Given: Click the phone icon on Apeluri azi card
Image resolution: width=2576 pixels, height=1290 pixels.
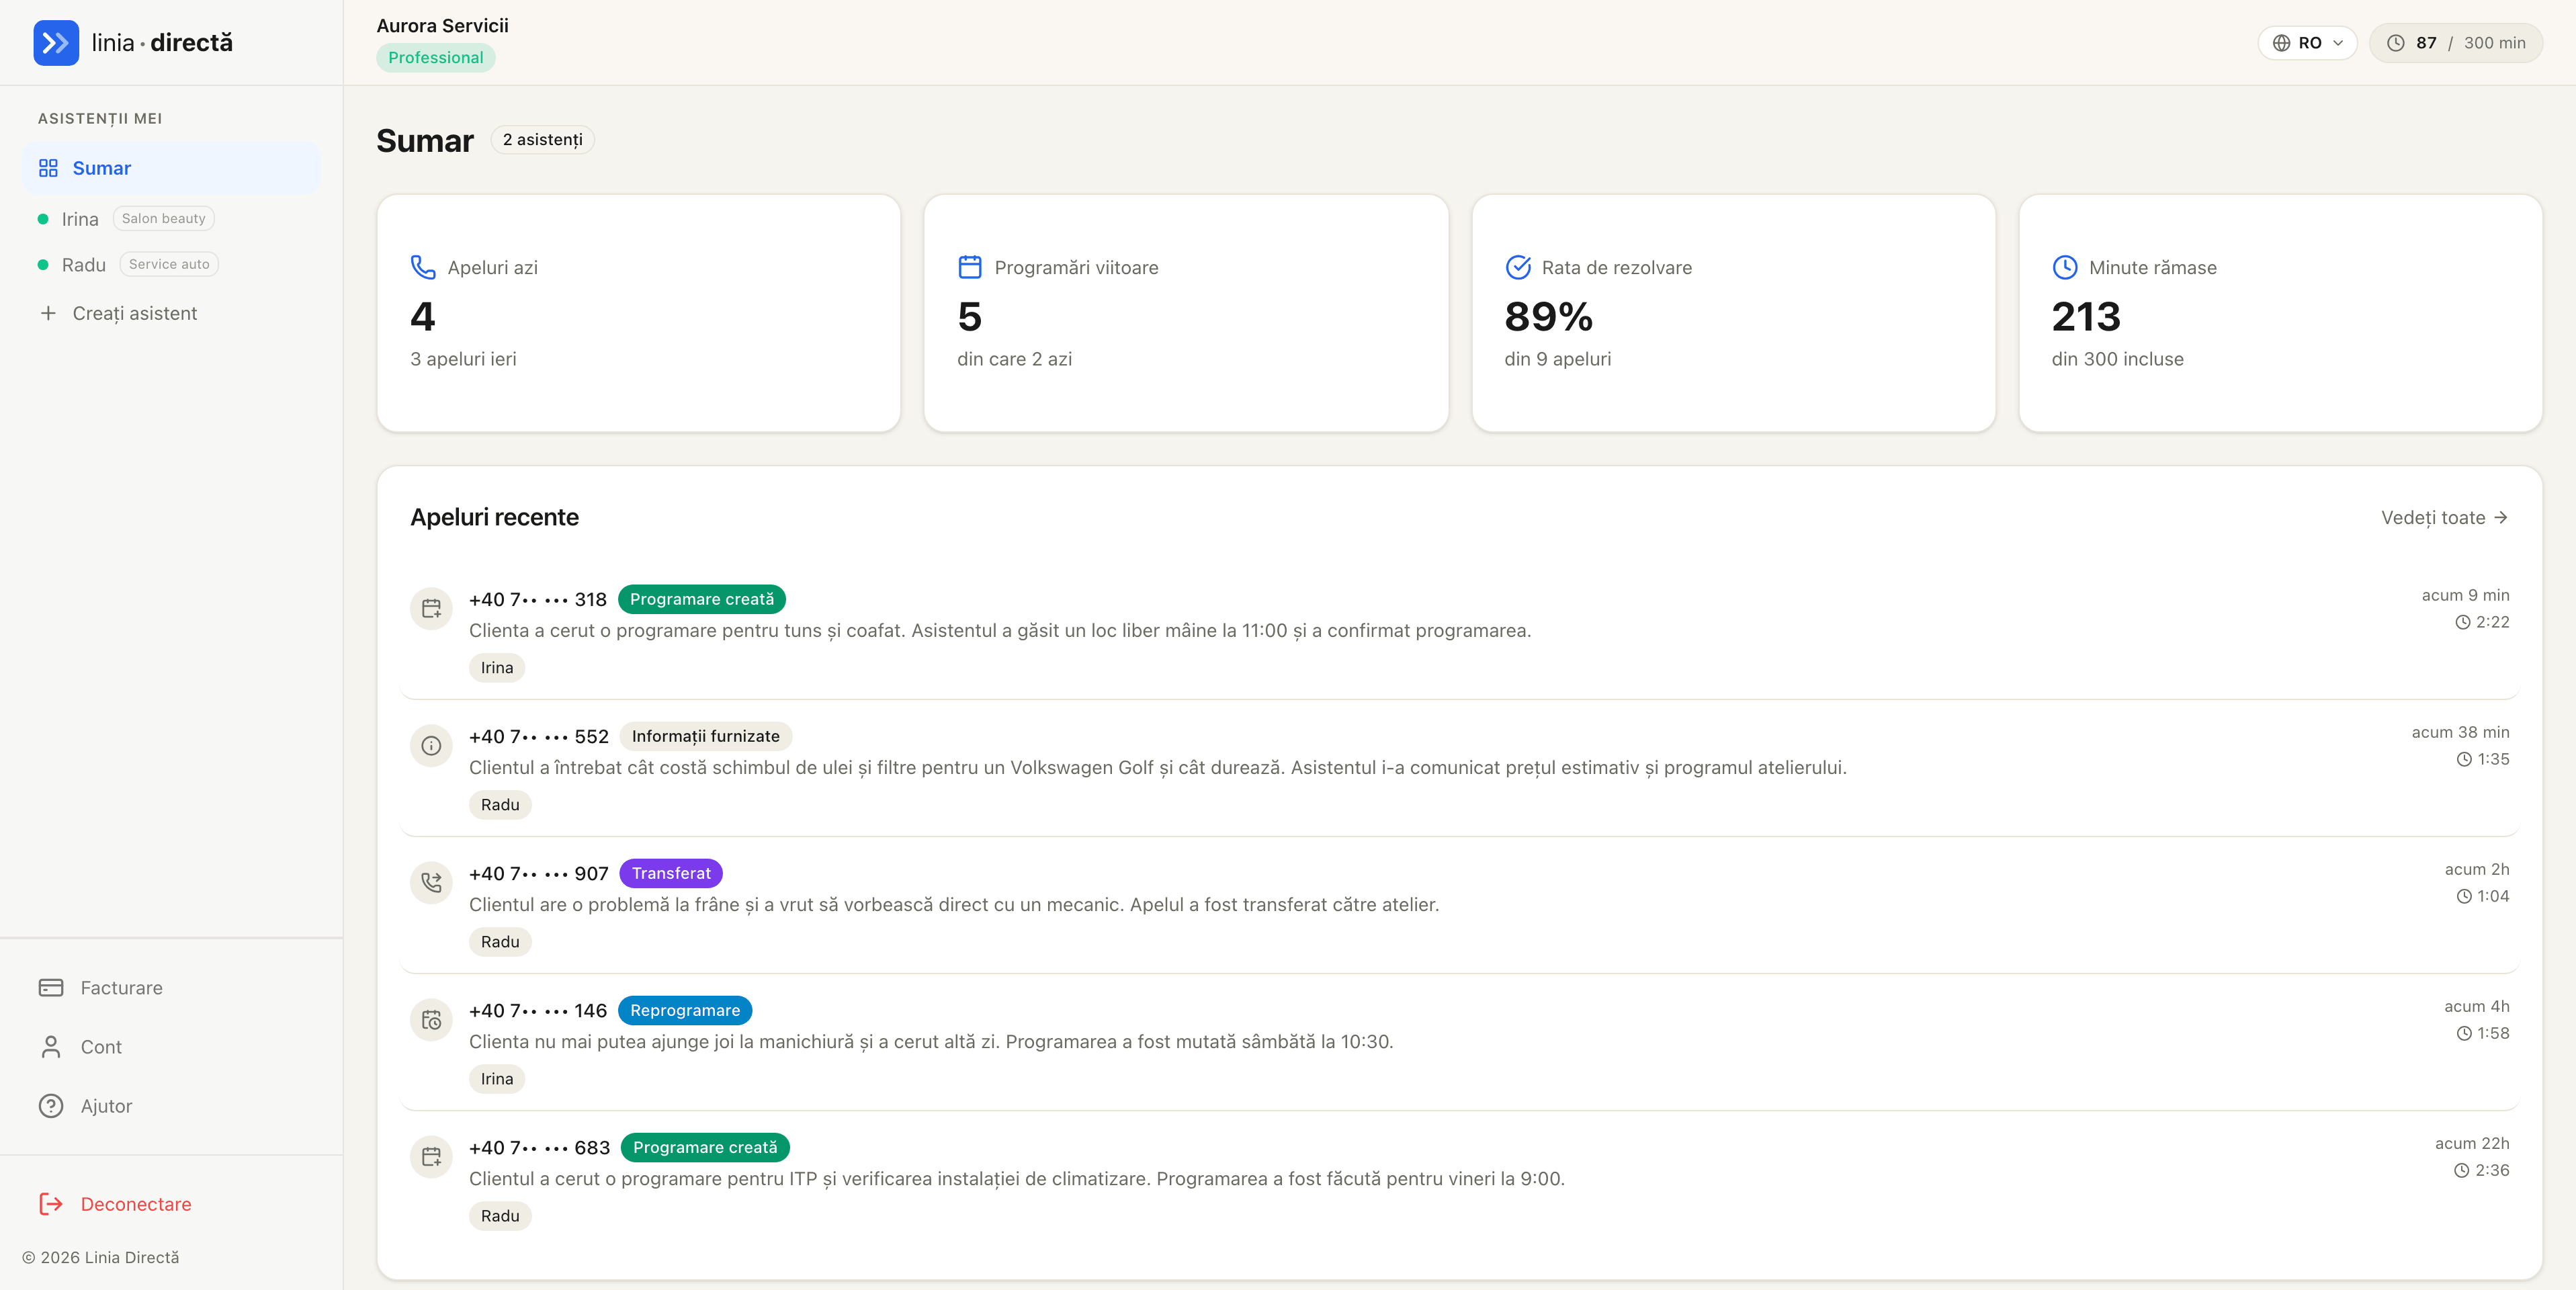Looking at the screenshot, I should point(423,267).
